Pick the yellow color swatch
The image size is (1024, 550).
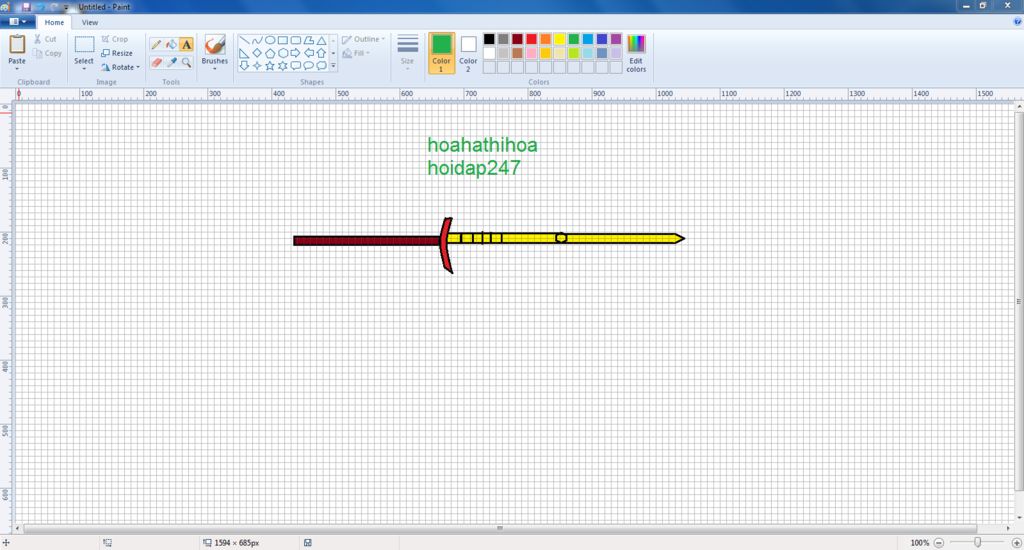click(x=560, y=39)
